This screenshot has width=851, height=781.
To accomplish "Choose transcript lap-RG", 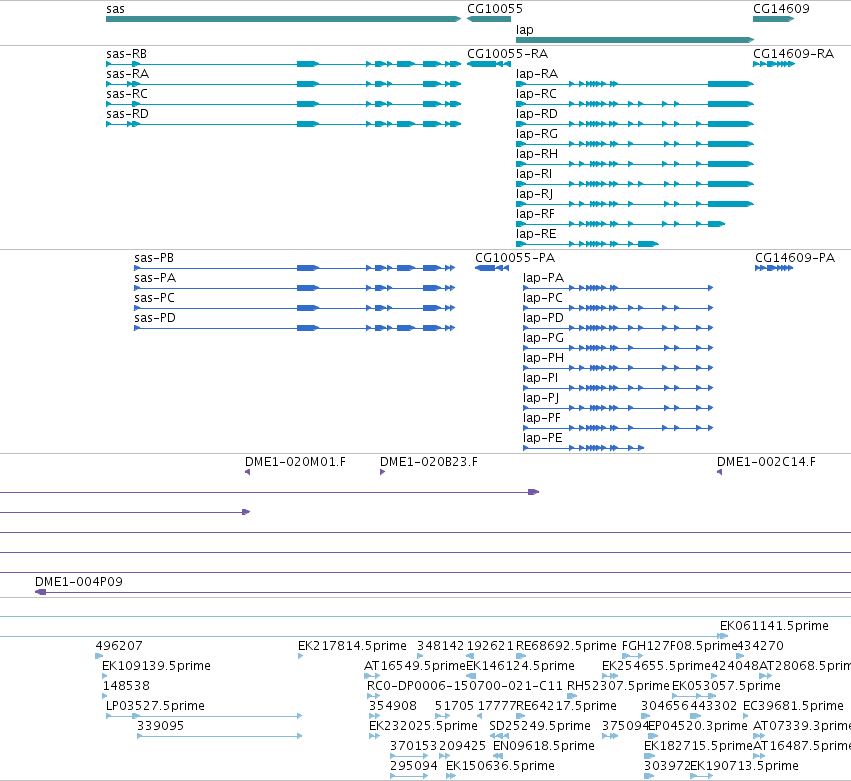I will coord(537,134).
